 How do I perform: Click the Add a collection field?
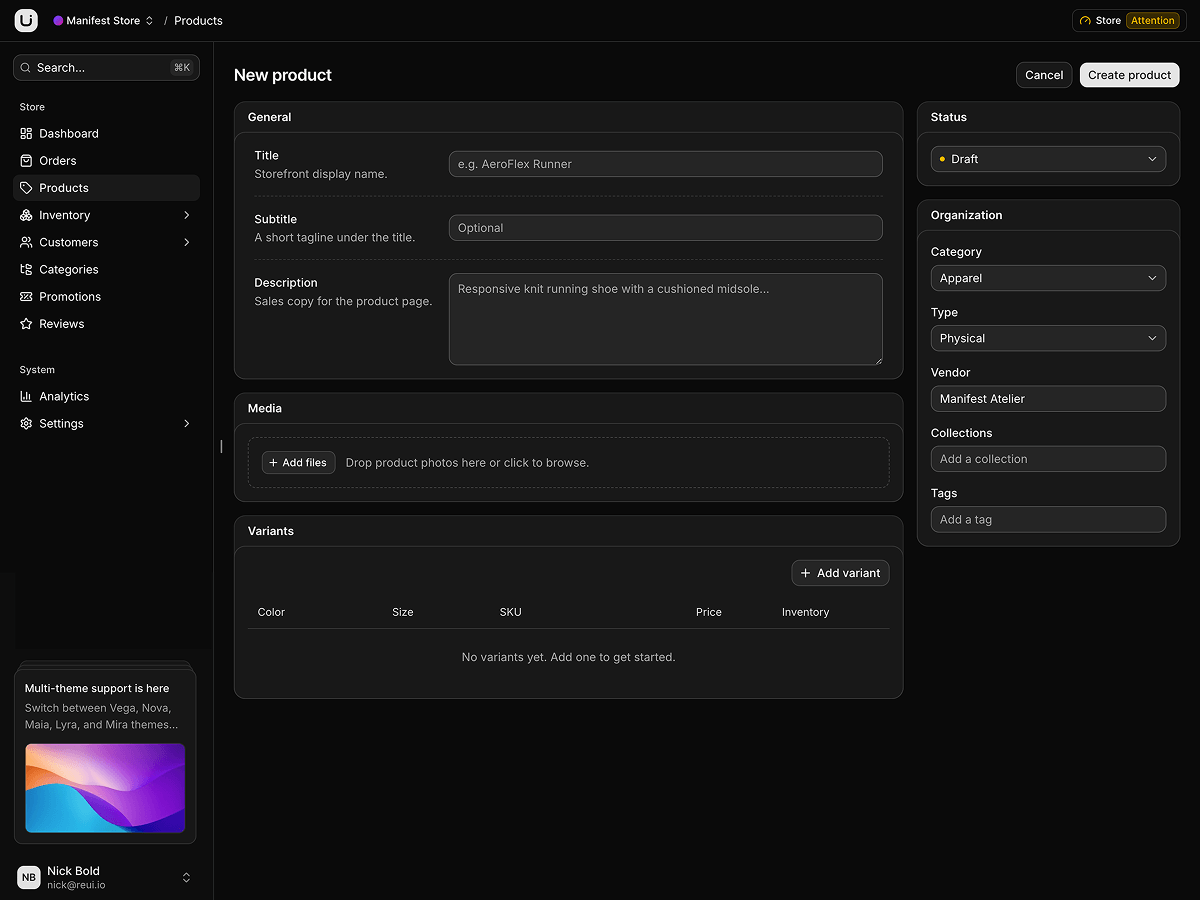point(1048,459)
